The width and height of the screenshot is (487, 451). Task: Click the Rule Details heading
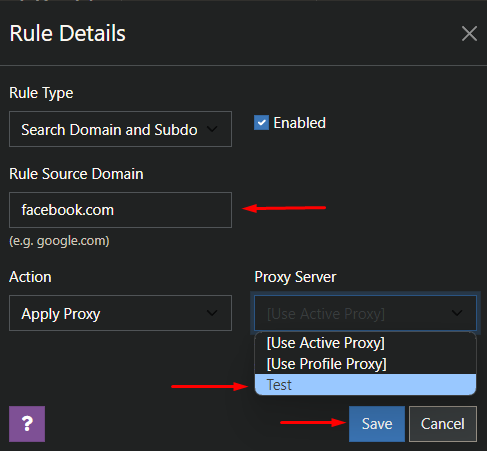[68, 33]
